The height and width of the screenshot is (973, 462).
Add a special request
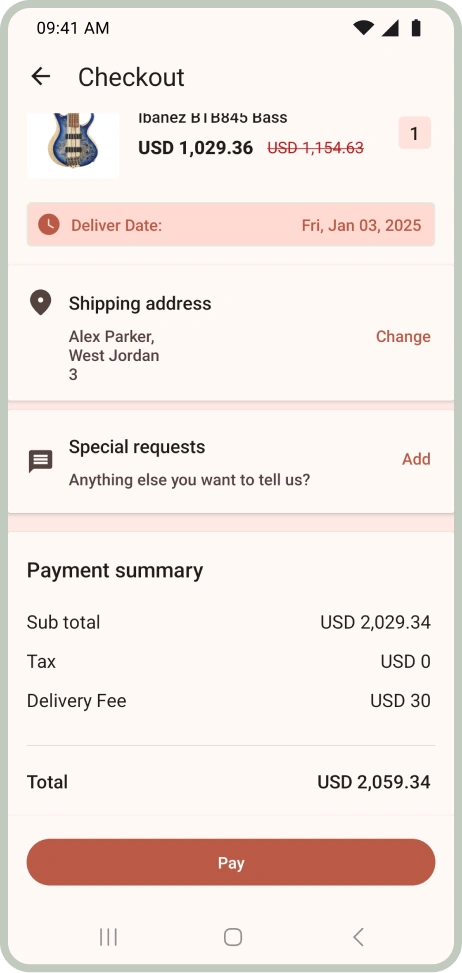(x=416, y=459)
